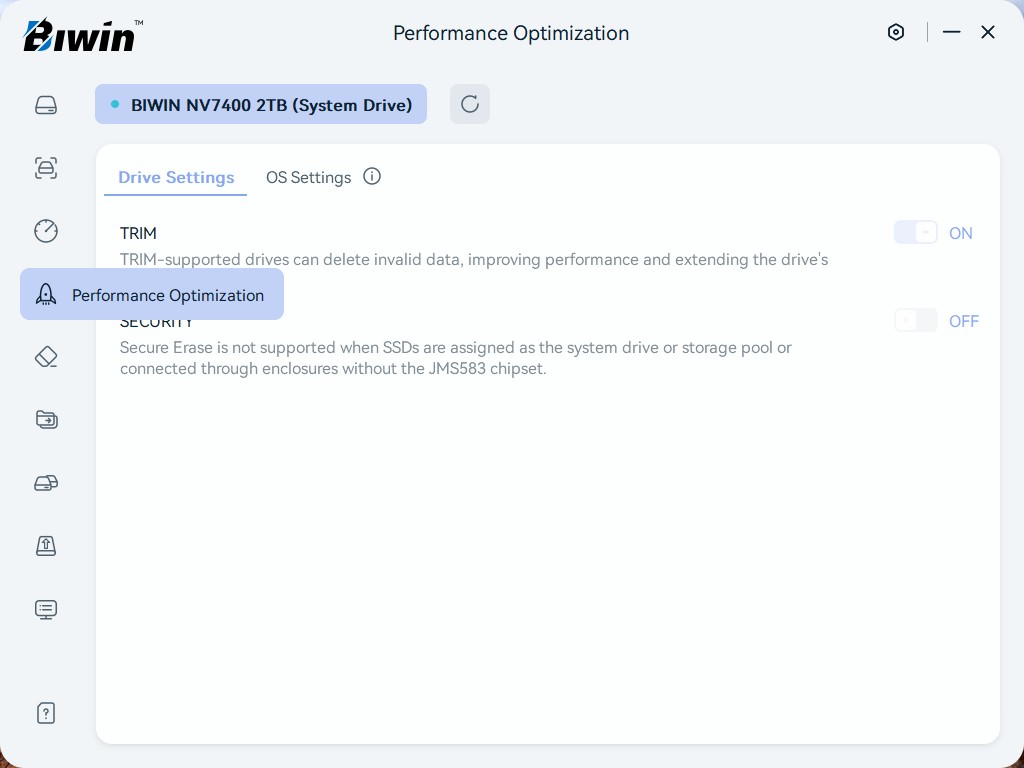Select the Drive Settings tab

pyautogui.click(x=176, y=178)
